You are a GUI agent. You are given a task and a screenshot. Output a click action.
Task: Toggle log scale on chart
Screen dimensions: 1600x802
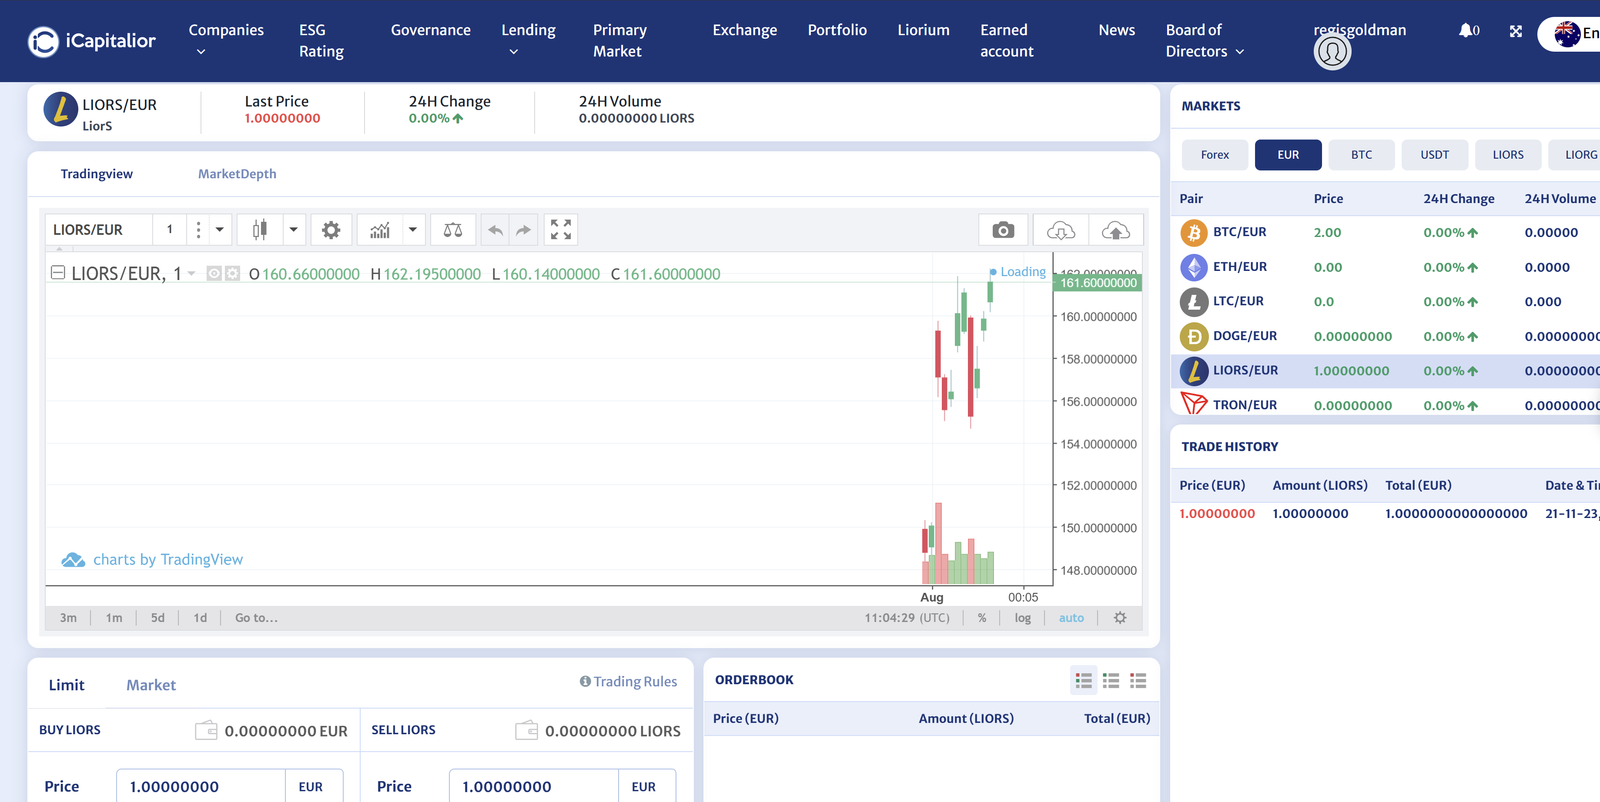(x=1022, y=618)
